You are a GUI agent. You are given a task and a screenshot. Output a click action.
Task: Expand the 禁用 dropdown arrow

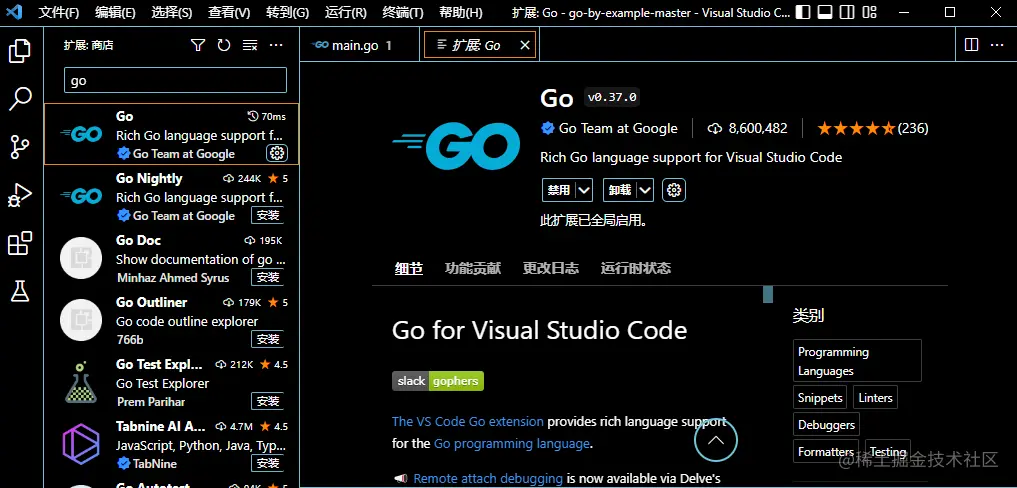(584, 190)
